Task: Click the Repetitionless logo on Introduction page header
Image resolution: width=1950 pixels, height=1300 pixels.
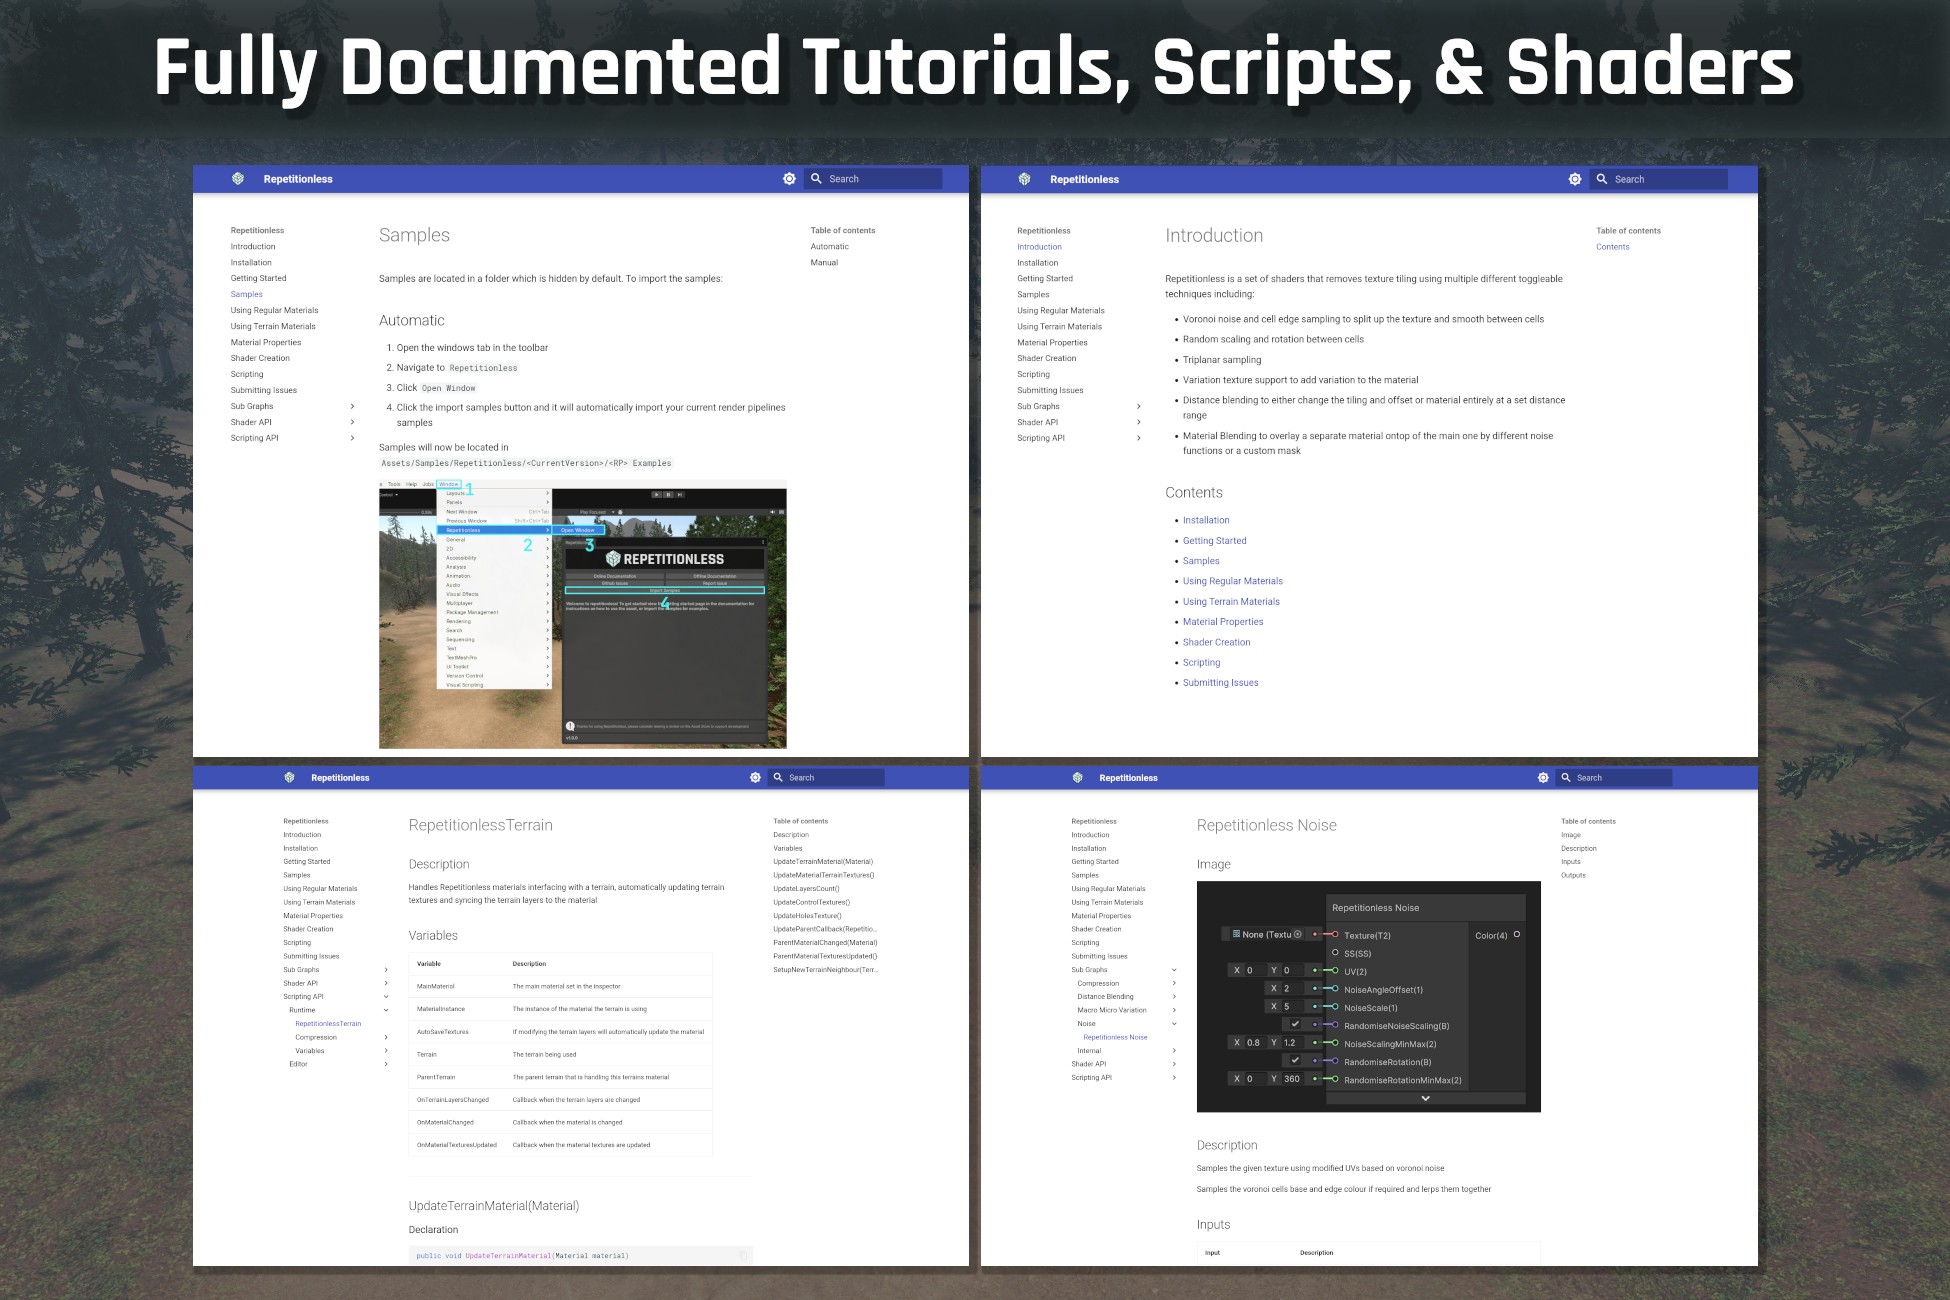Action: tap(1024, 179)
